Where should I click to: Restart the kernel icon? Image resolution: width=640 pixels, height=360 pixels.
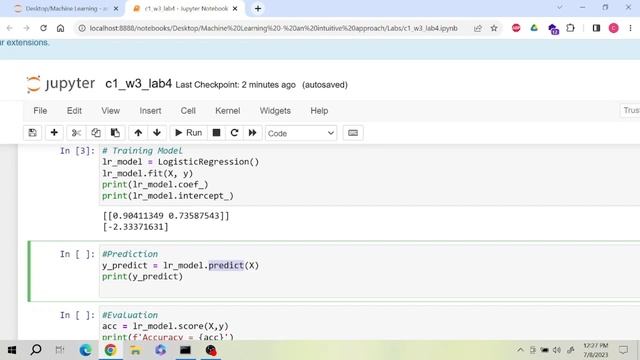click(234, 133)
